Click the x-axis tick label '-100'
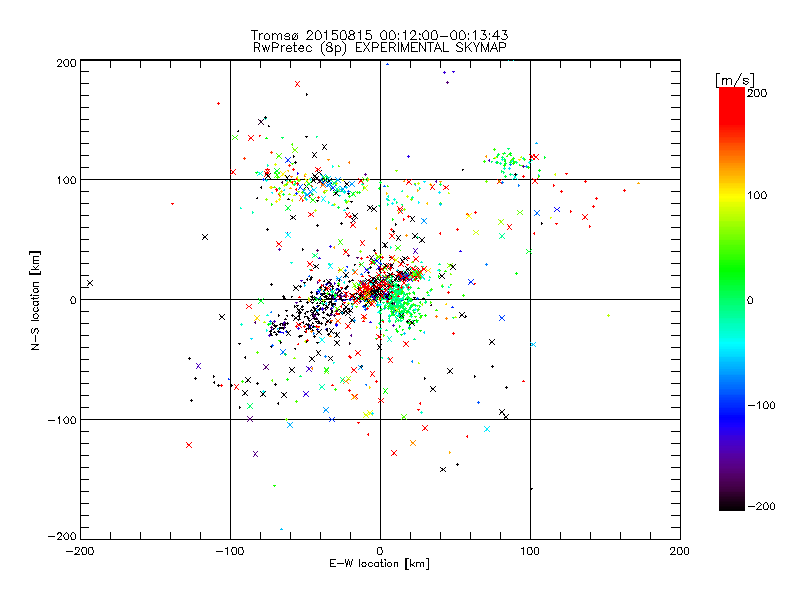800x600 pixels. pyautogui.click(x=230, y=551)
